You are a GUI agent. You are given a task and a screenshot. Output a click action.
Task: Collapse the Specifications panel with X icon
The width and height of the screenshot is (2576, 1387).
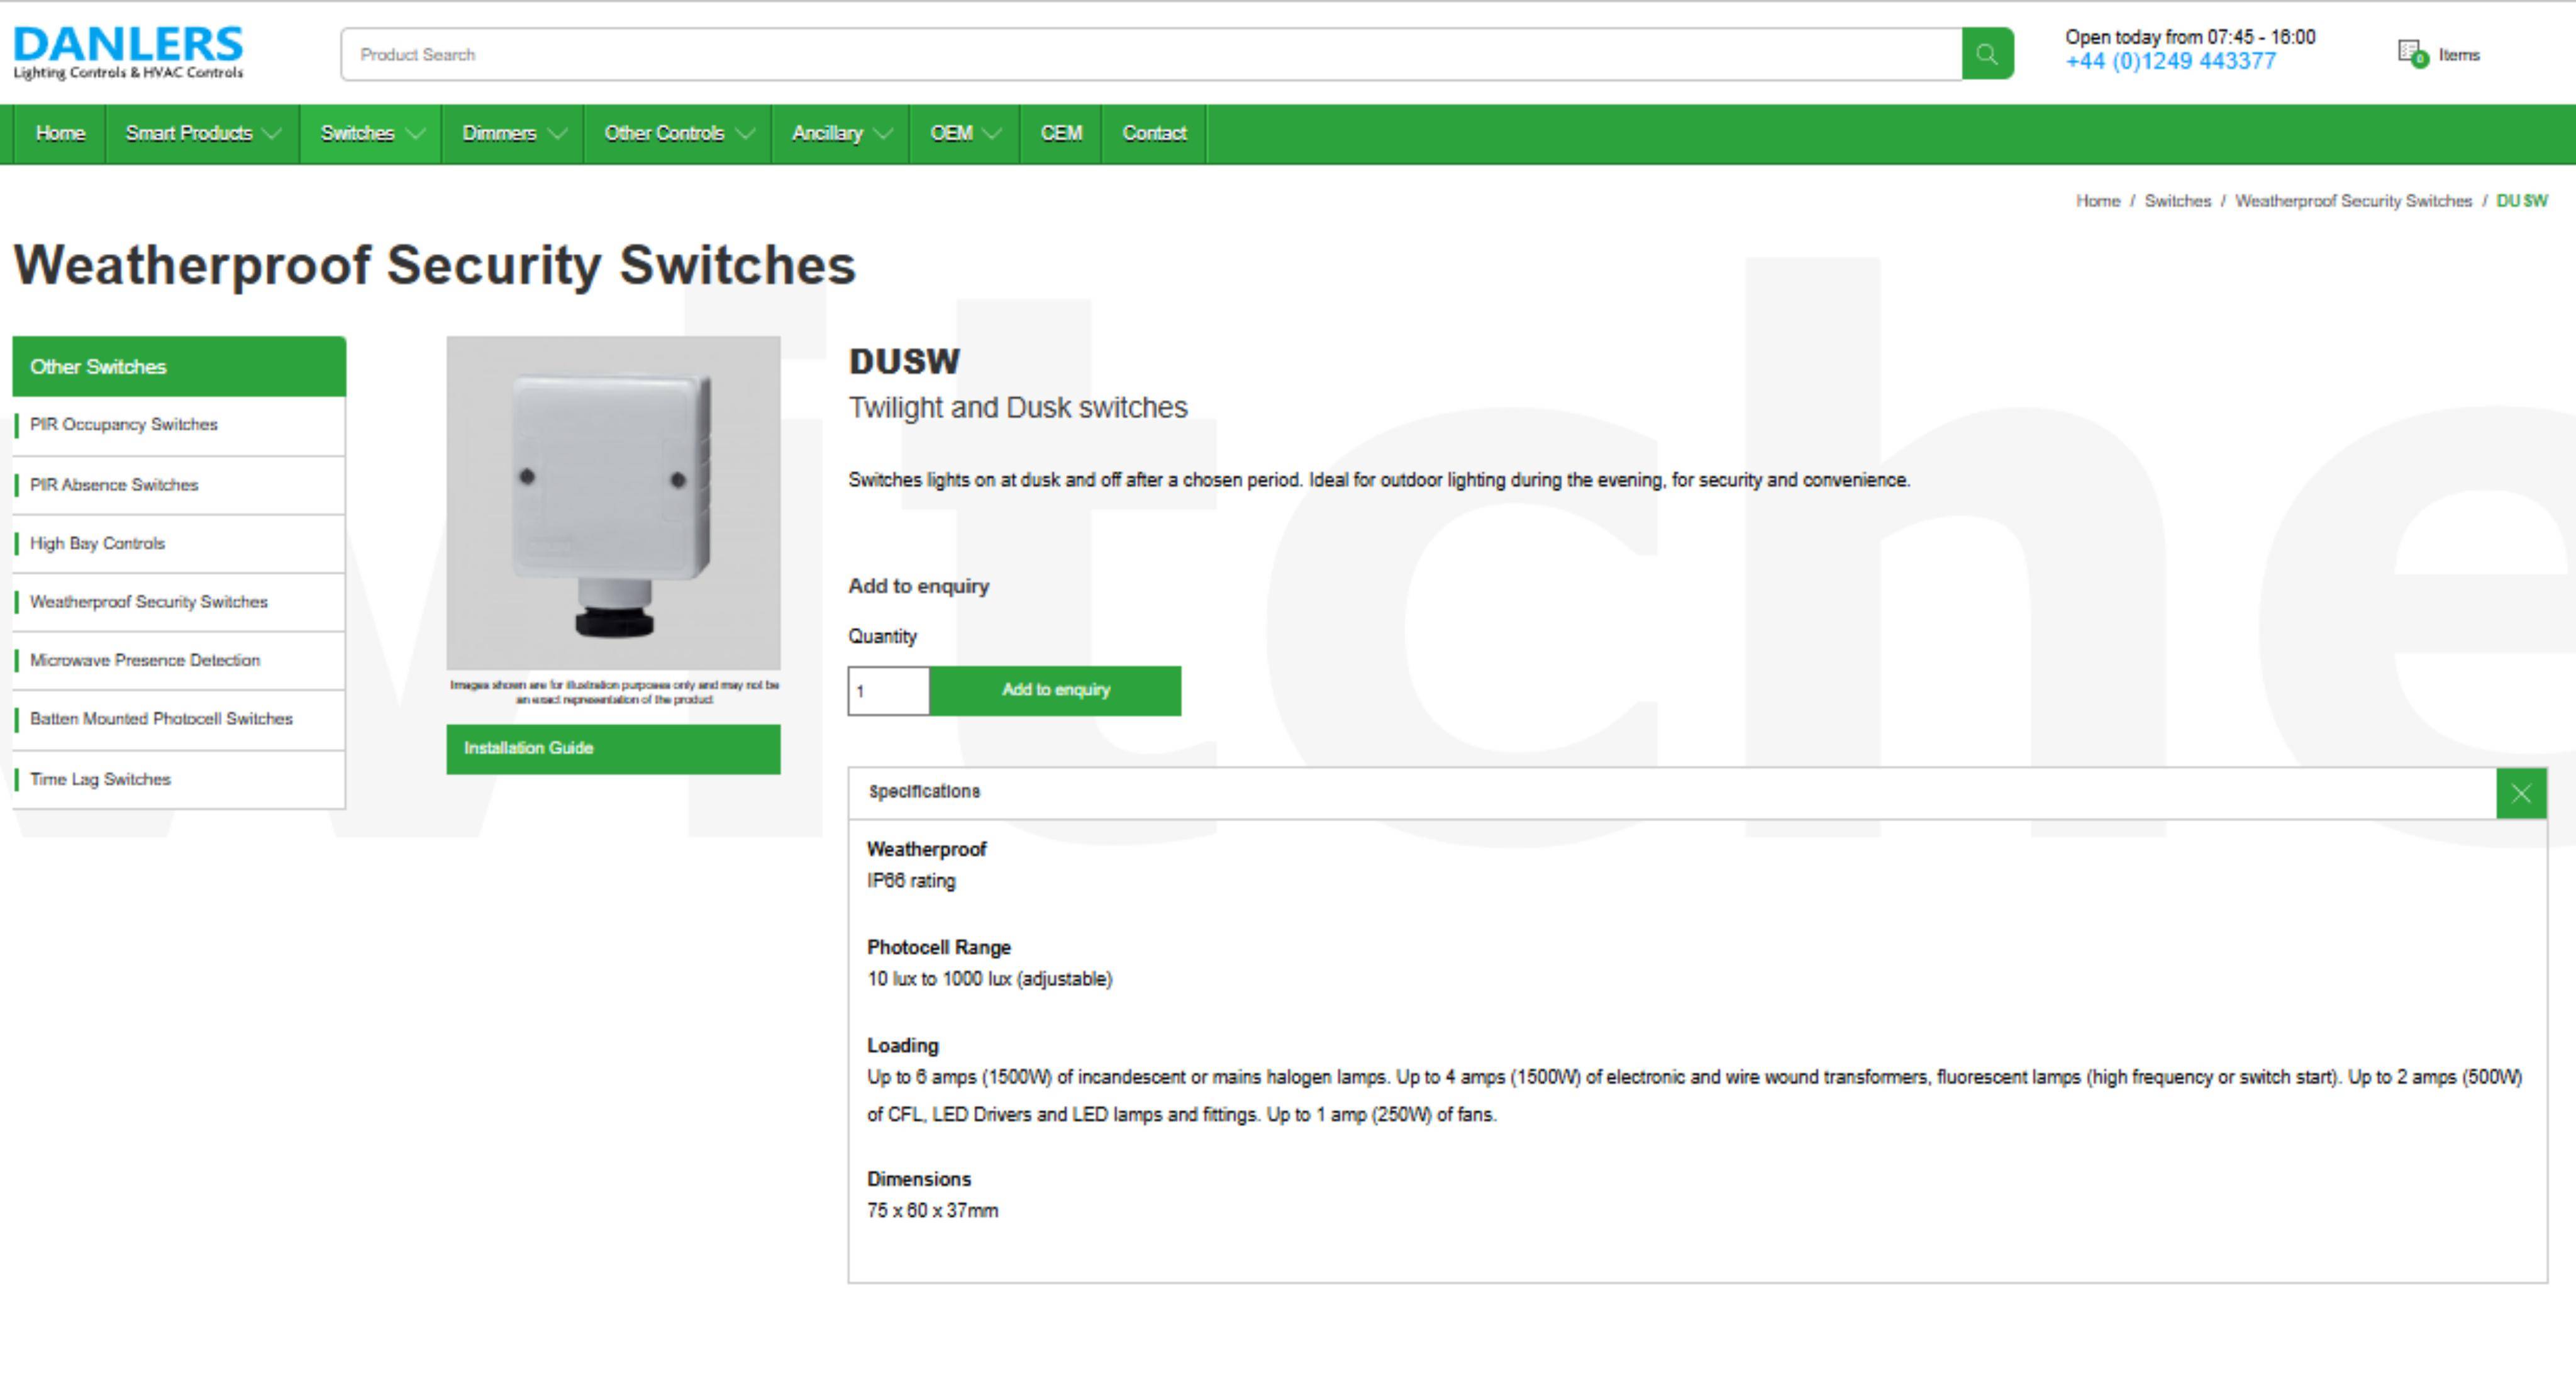2521,794
